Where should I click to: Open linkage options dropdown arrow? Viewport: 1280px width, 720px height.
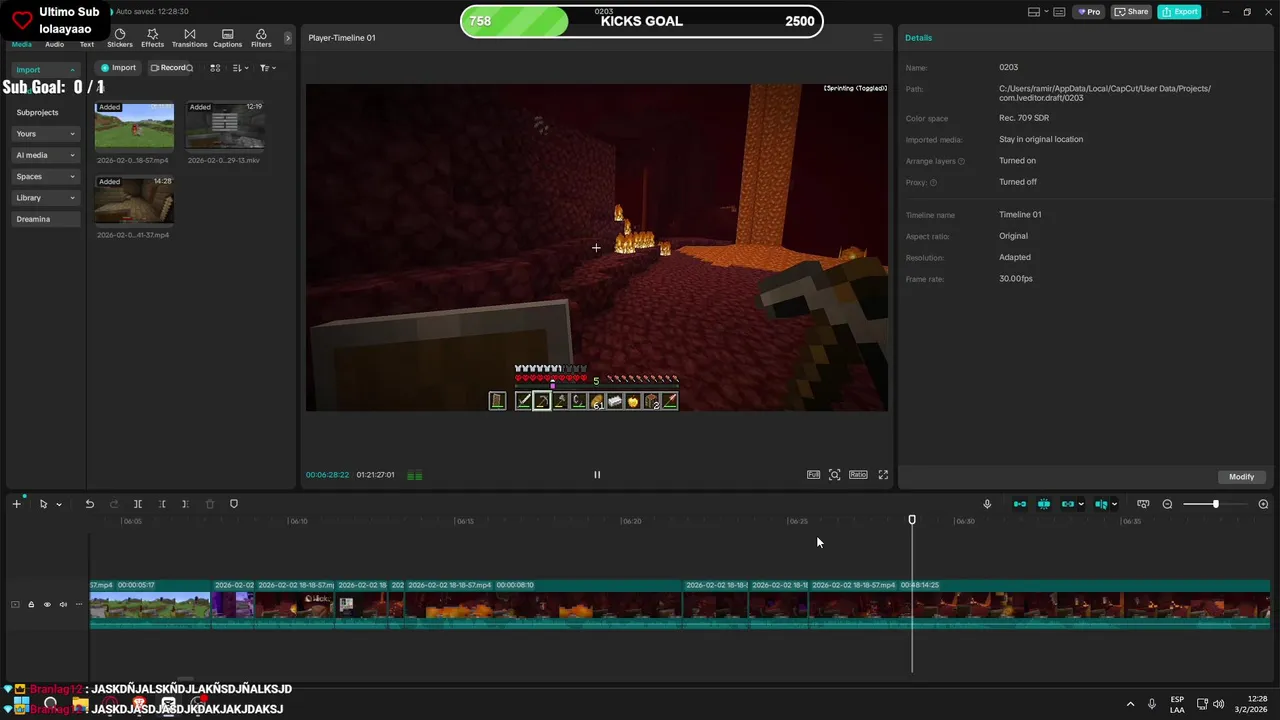(x=1081, y=505)
